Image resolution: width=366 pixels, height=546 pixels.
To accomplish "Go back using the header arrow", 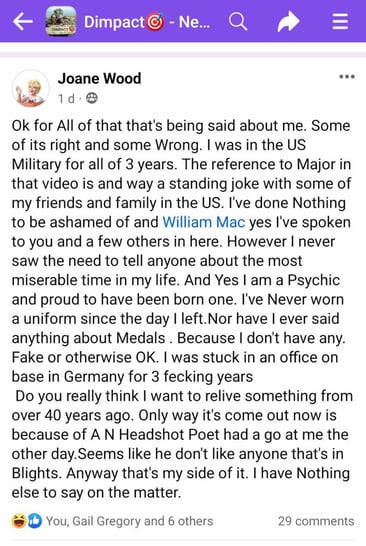I will (x=23, y=22).
